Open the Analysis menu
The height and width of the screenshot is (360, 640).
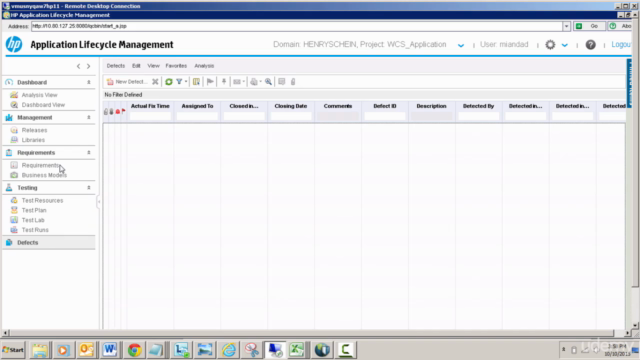click(204, 66)
